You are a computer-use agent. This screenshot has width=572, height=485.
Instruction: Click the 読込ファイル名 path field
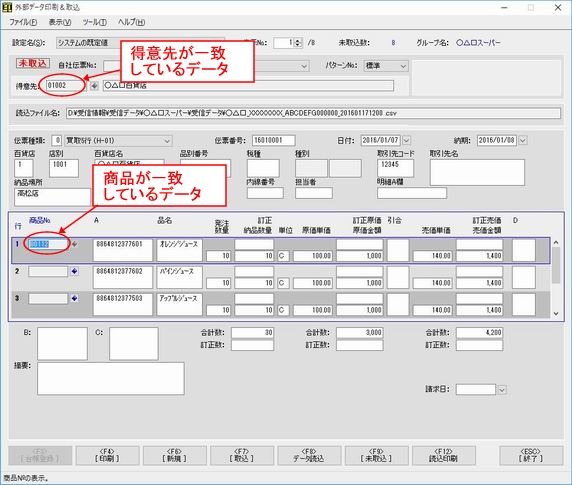click(313, 113)
